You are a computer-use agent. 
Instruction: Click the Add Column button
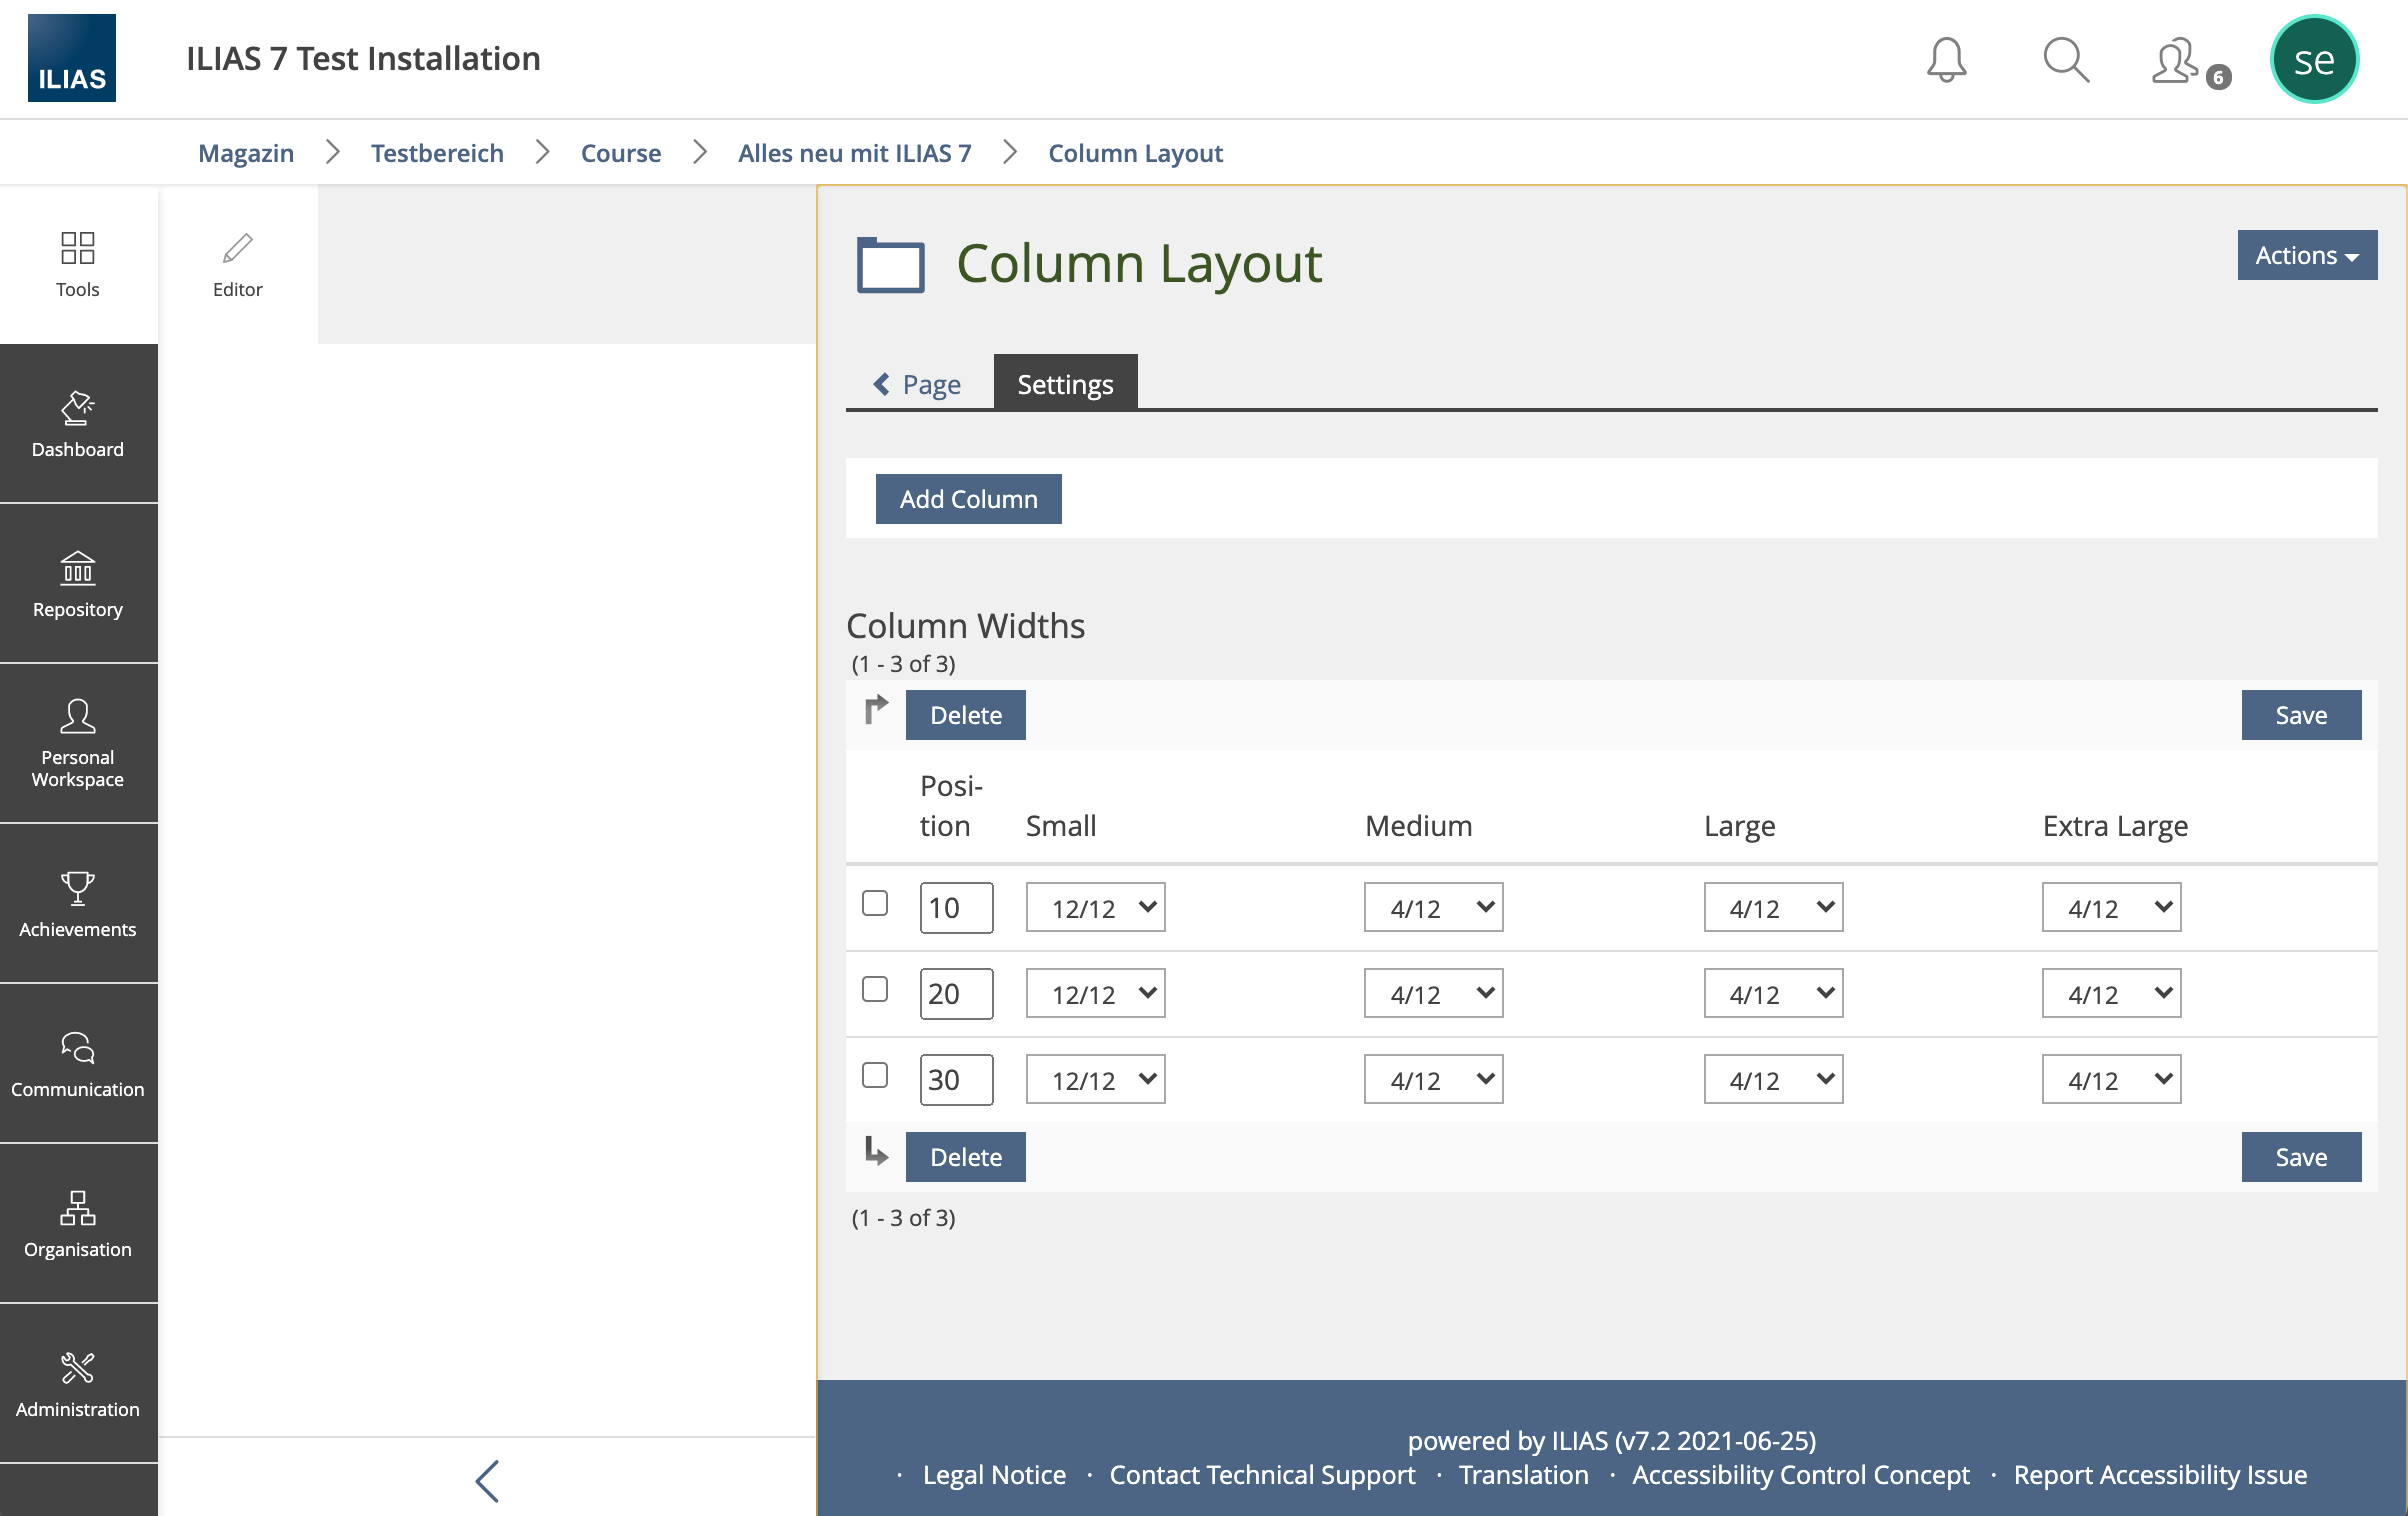968,498
